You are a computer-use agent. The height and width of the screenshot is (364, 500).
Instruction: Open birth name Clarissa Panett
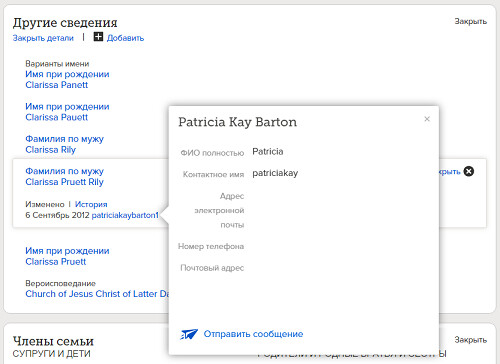[x=57, y=85]
